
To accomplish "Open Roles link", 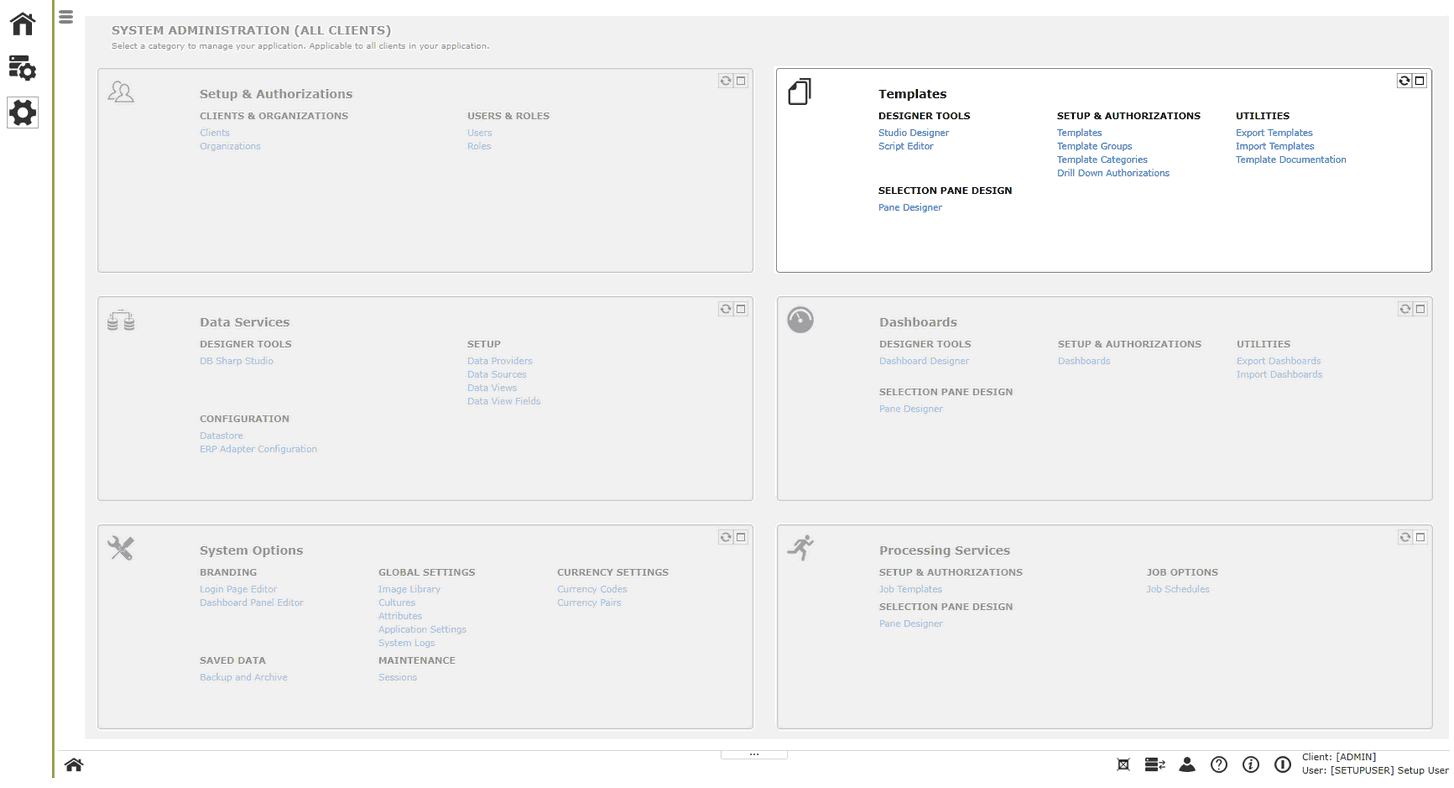I will click(x=479, y=146).
